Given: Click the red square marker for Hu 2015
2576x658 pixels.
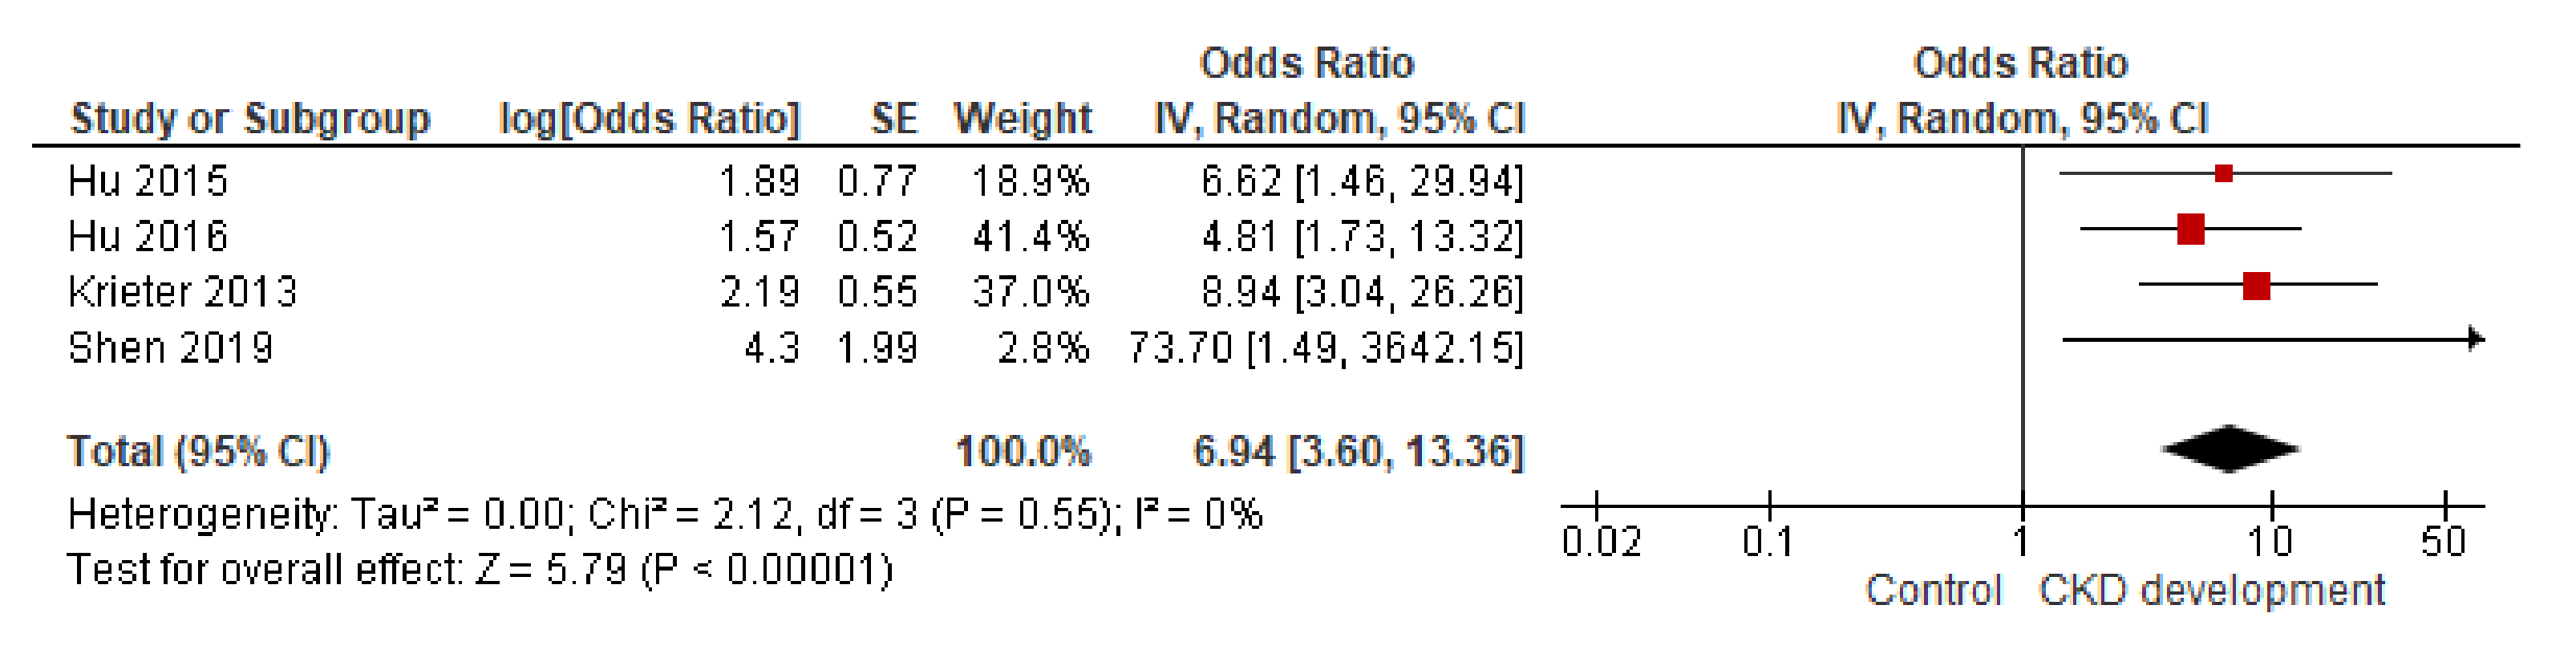Looking at the screenshot, I should [x=2223, y=174].
